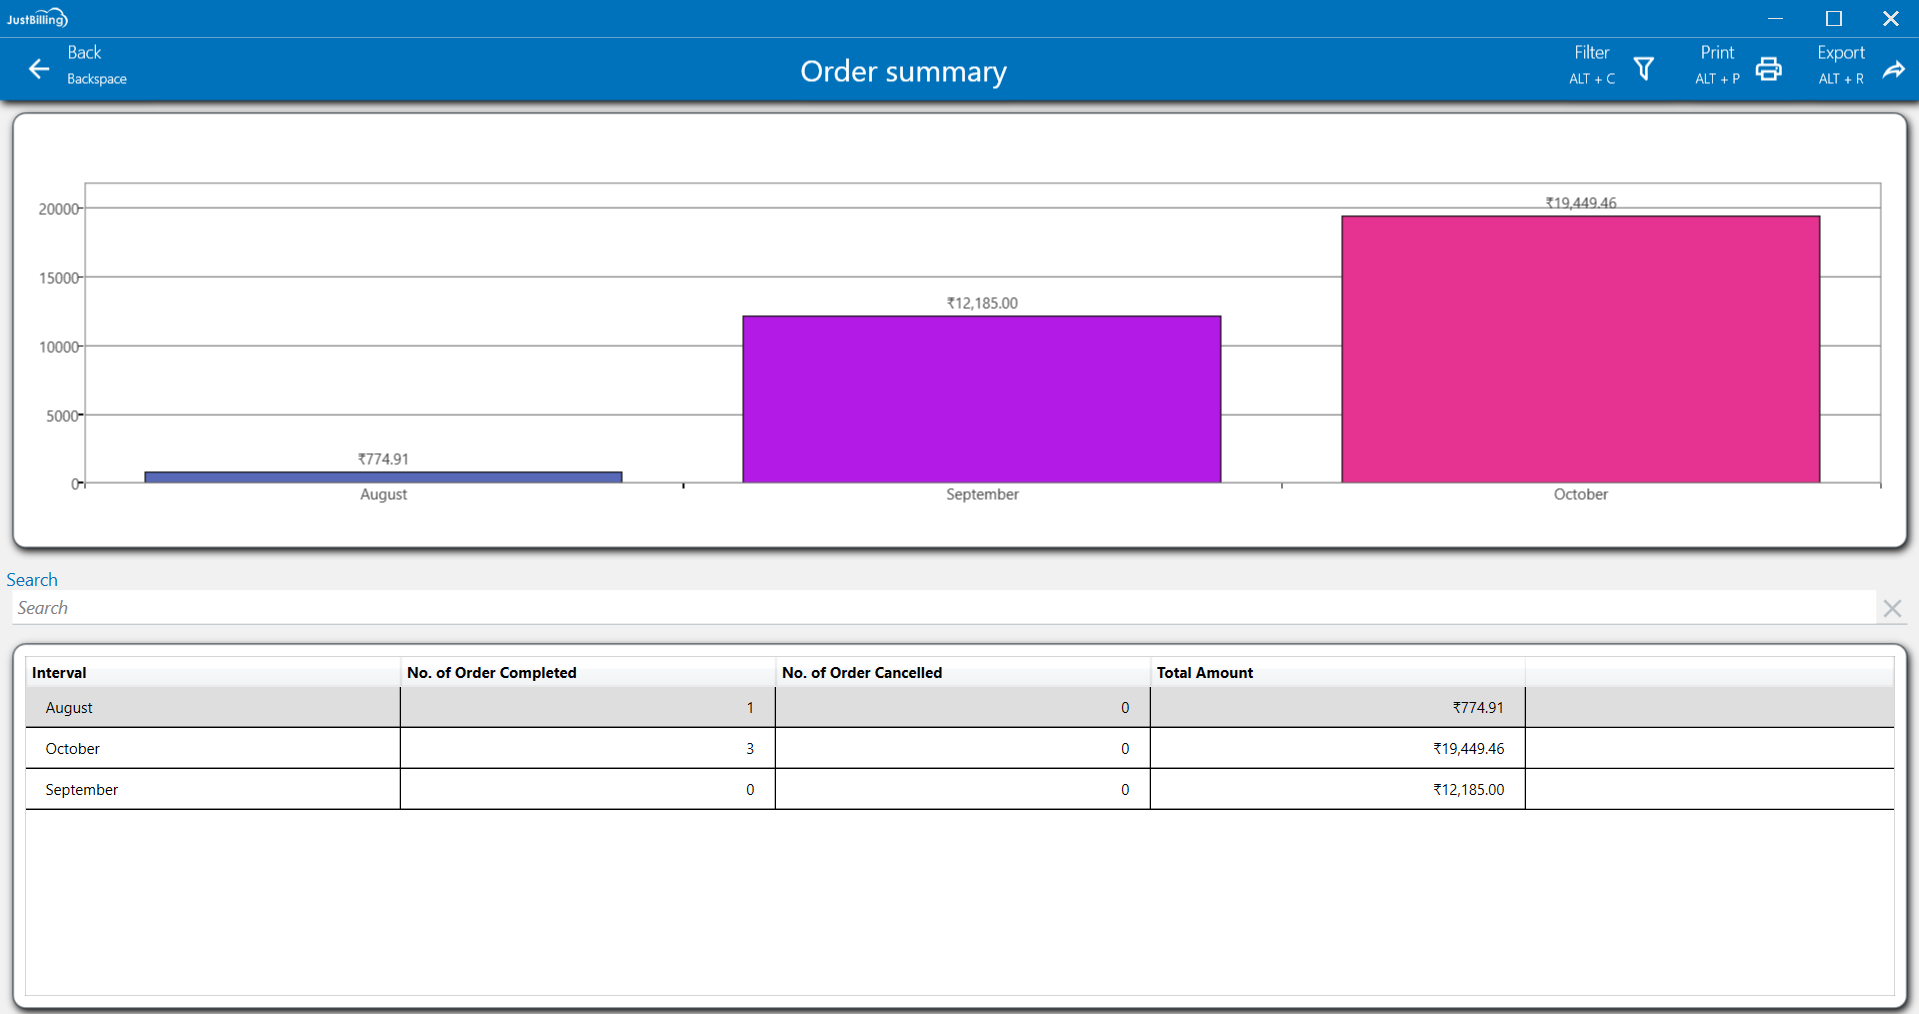Viewport: 1919px width, 1014px height.
Task: Click the Back label text
Action: point(84,53)
